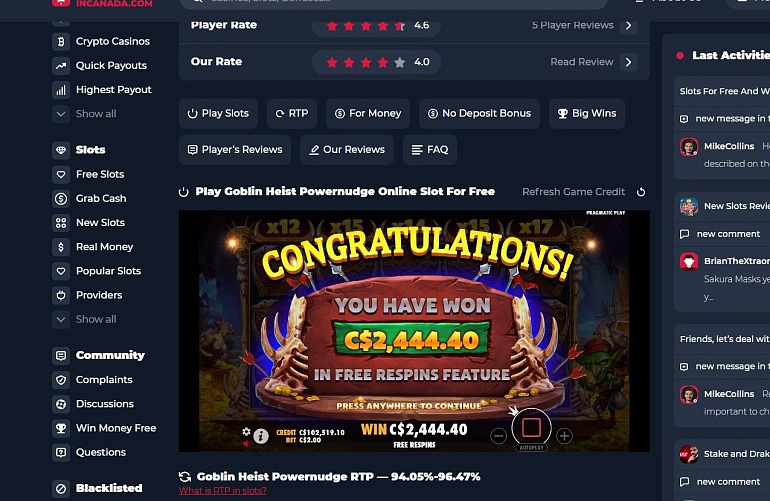
Task: Open the What is RTP in slots link
Action: pyautogui.click(x=222, y=491)
